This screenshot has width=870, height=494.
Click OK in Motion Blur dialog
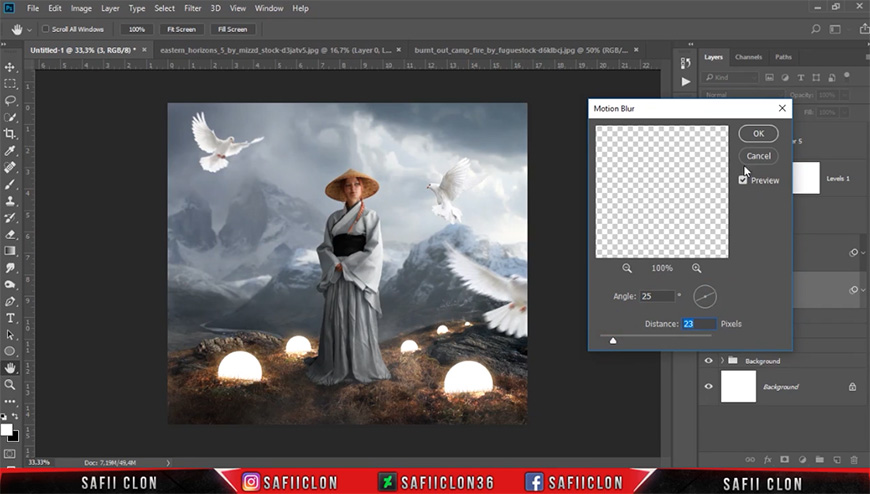758,134
